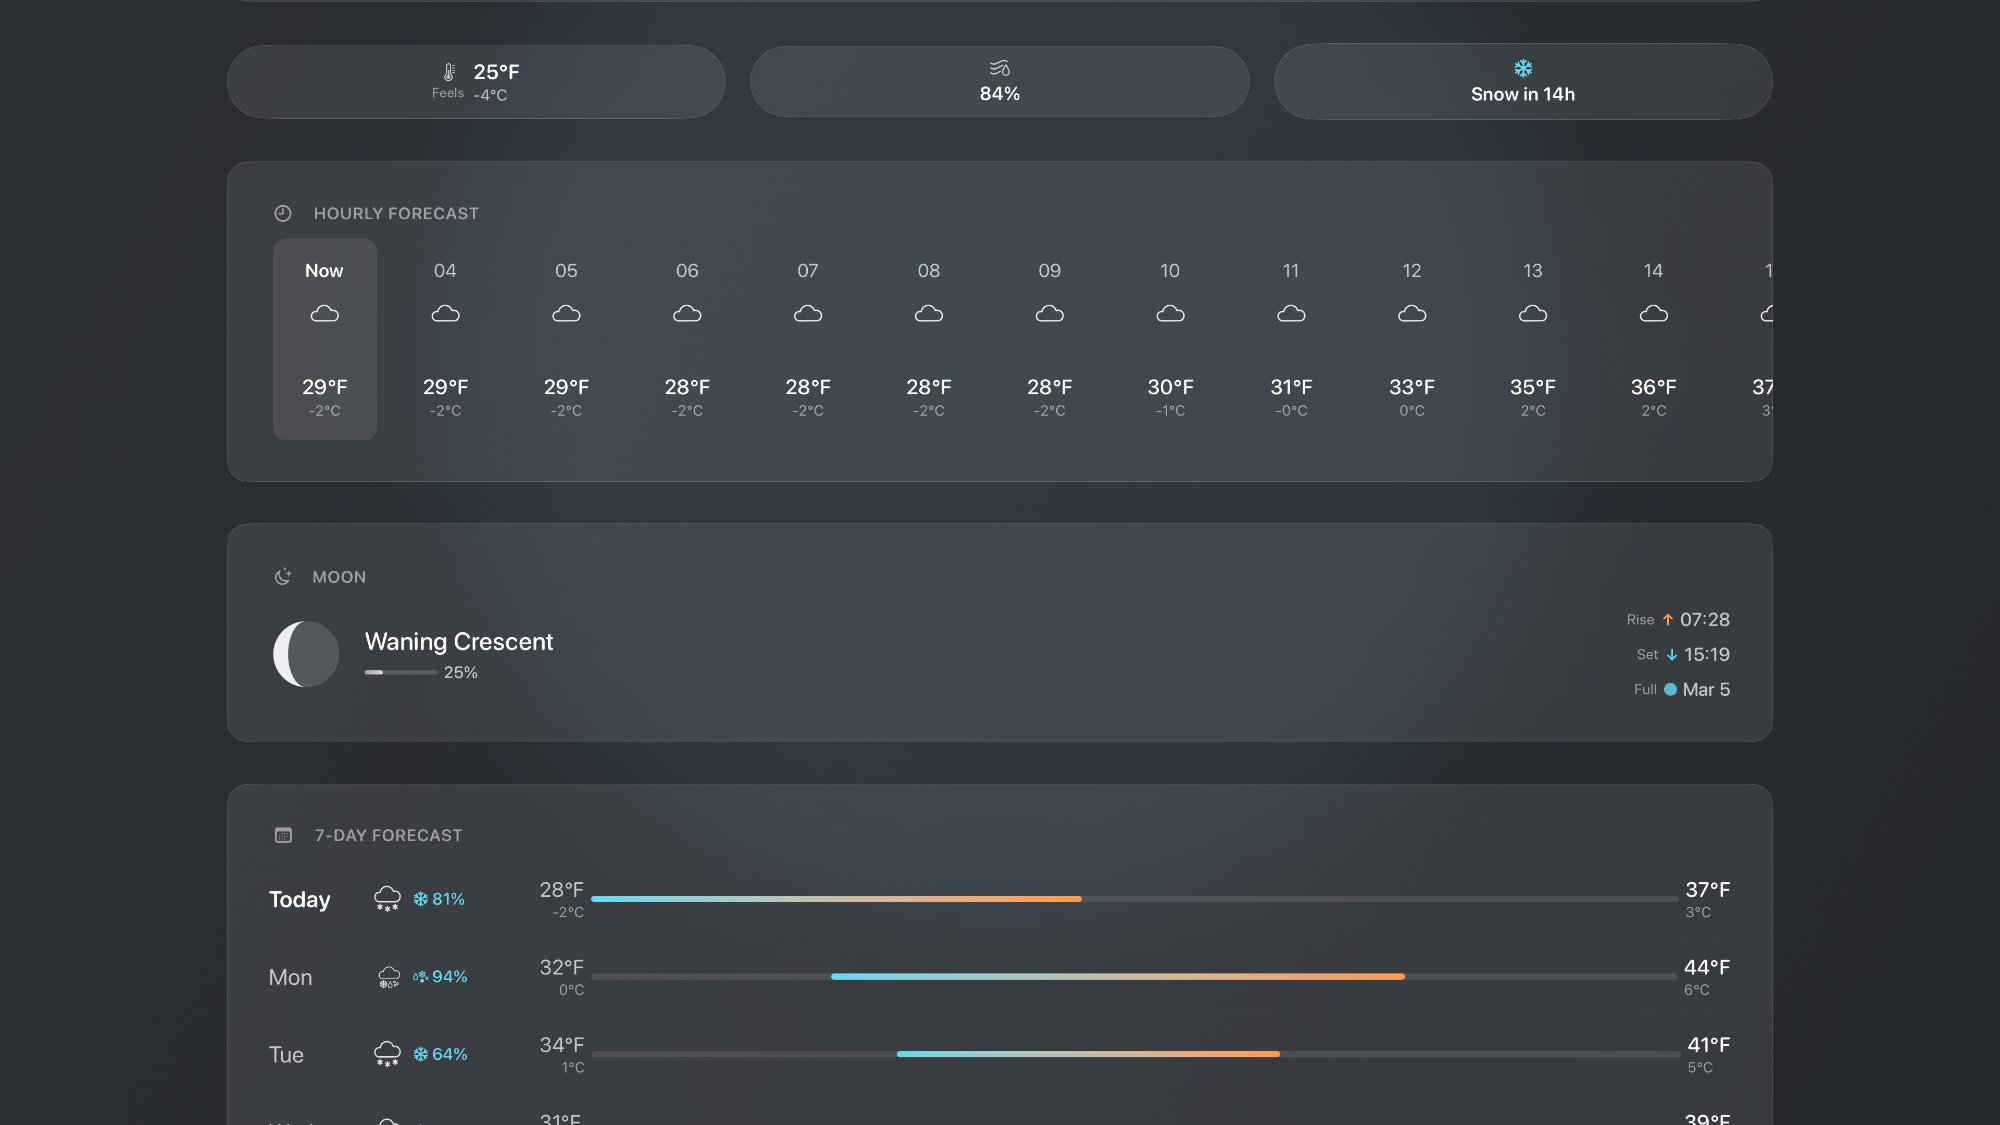Click the snowflake icon in Snow in 14h pill
Viewport: 2000px width, 1125px height.
1522,67
